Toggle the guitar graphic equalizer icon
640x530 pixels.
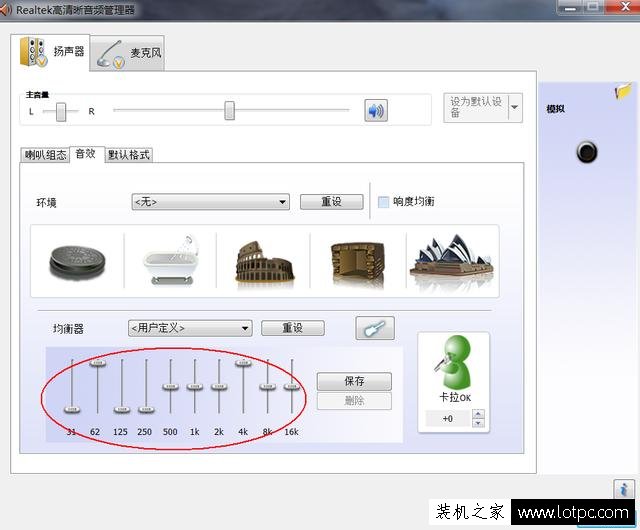(x=375, y=328)
